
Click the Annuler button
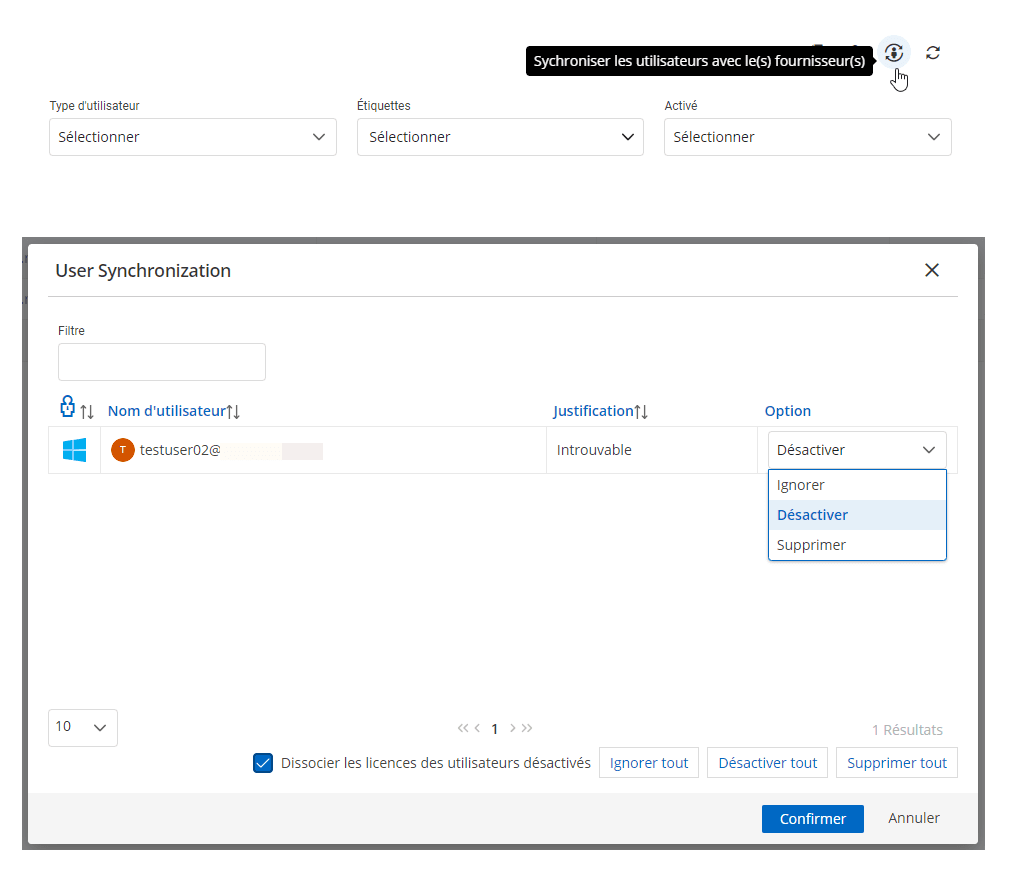click(913, 818)
